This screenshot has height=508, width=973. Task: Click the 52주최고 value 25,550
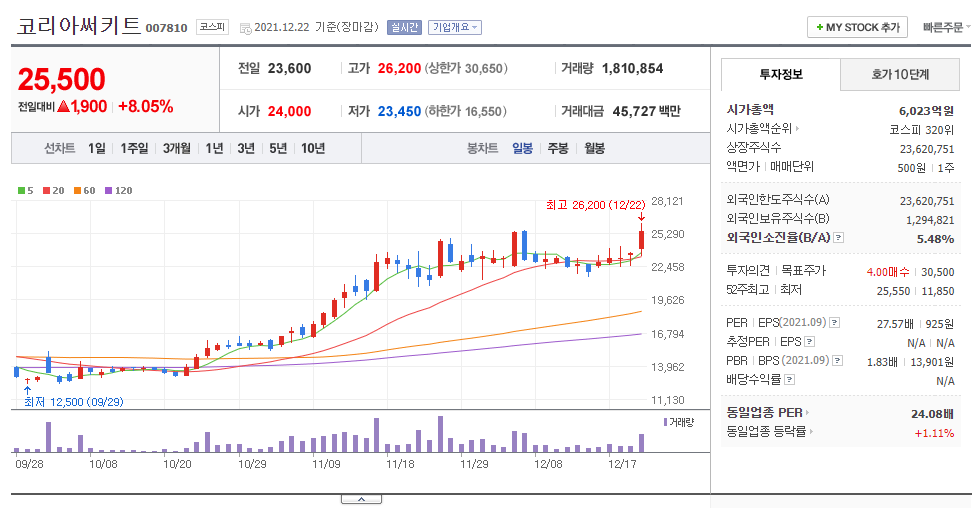tap(893, 291)
